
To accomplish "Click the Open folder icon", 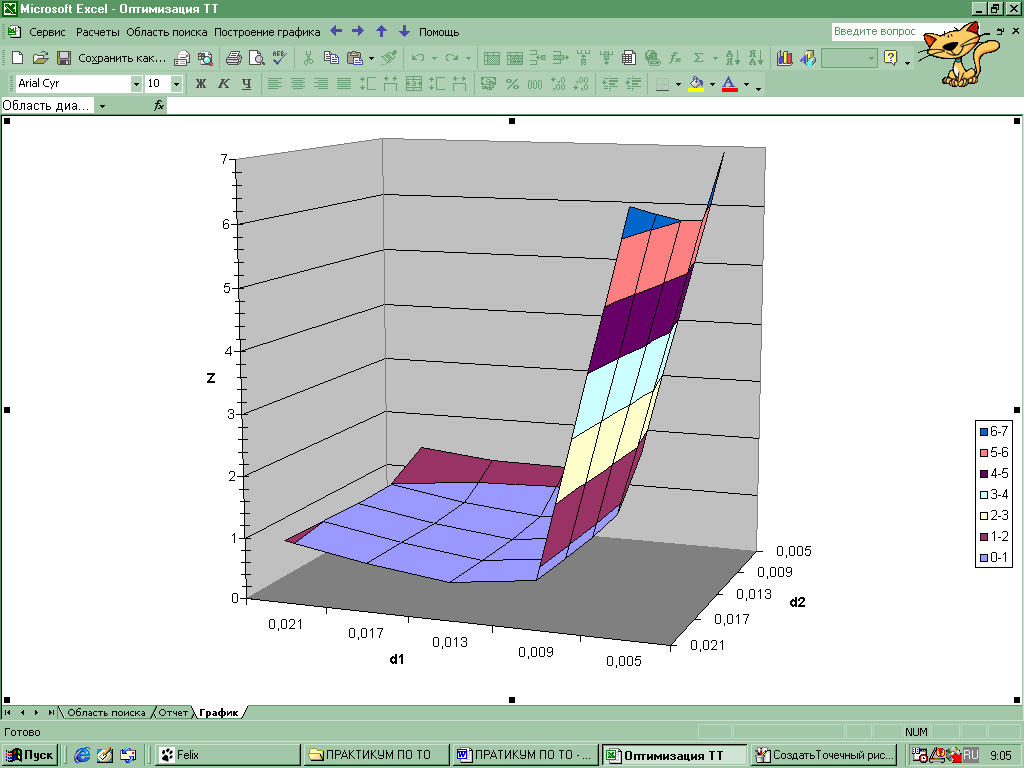I will click(x=40, y=58).
